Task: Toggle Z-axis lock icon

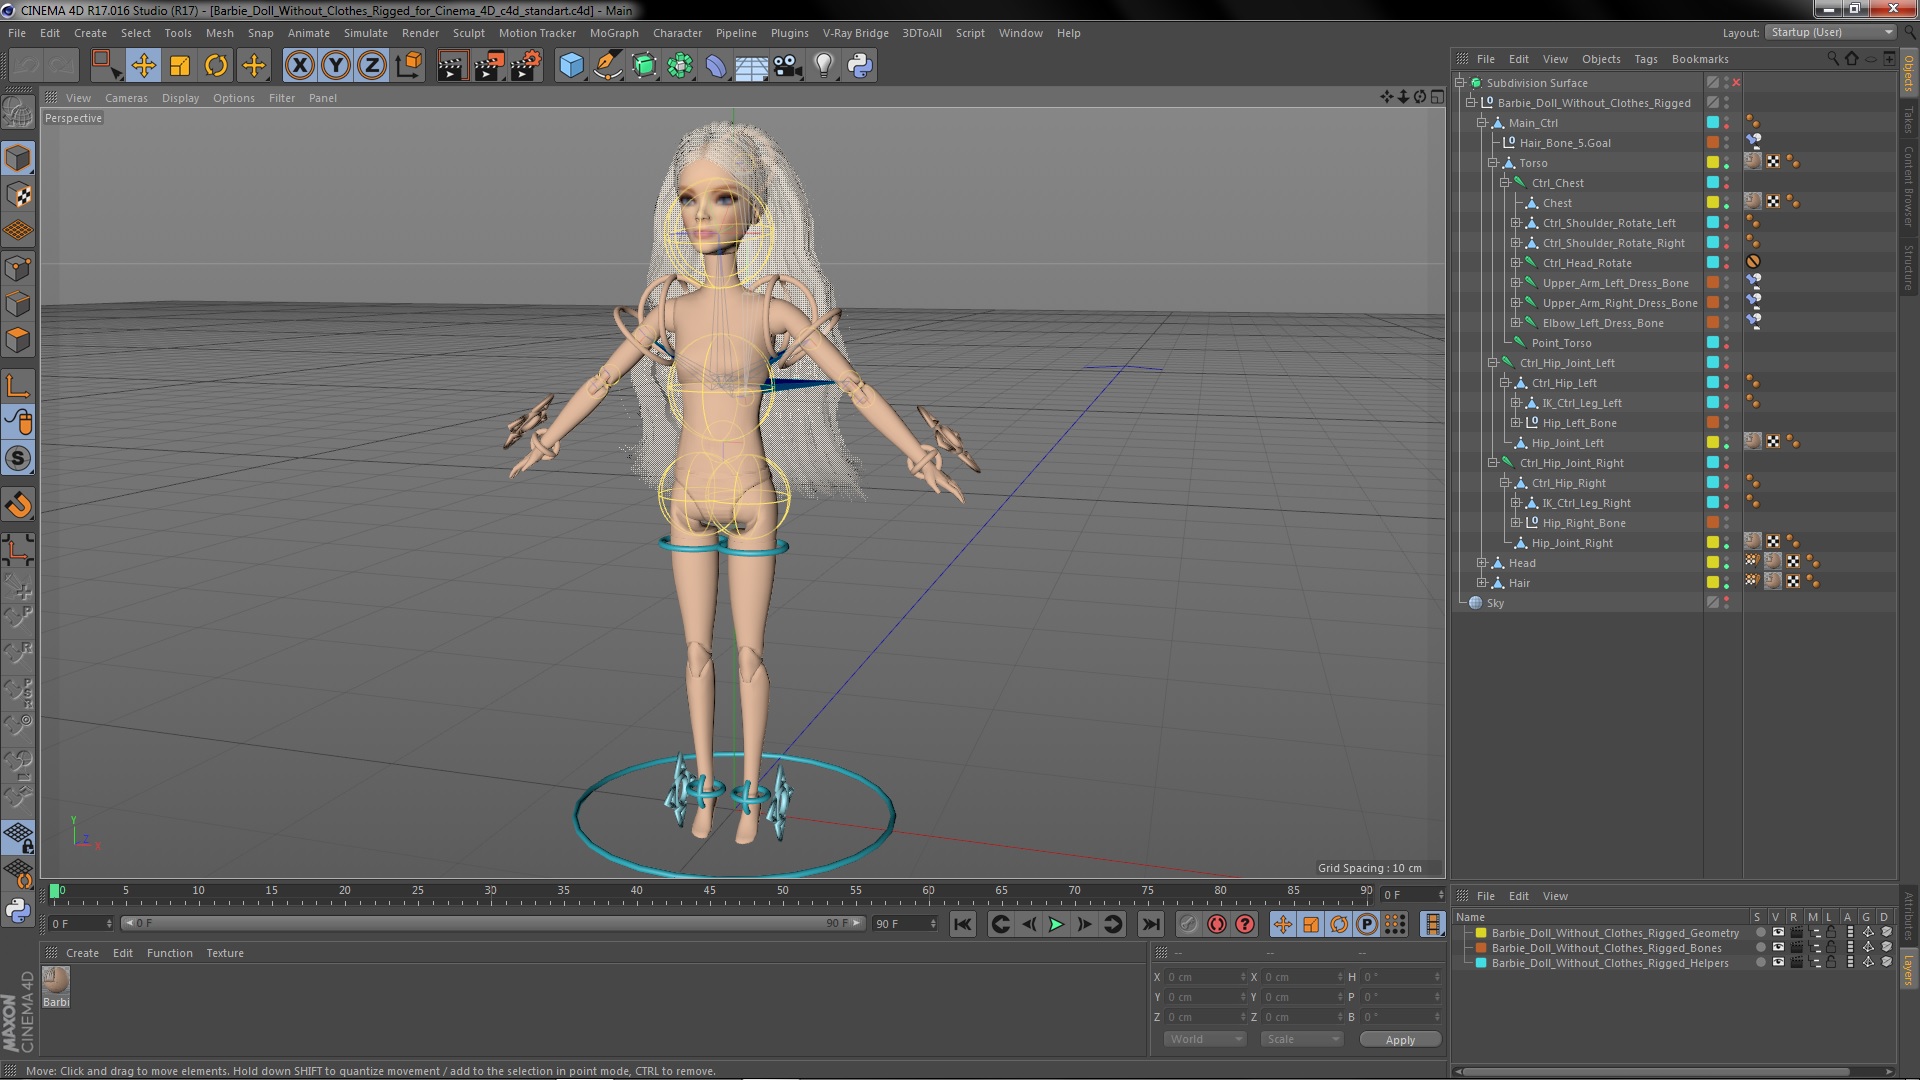Action: click(372, 66)
